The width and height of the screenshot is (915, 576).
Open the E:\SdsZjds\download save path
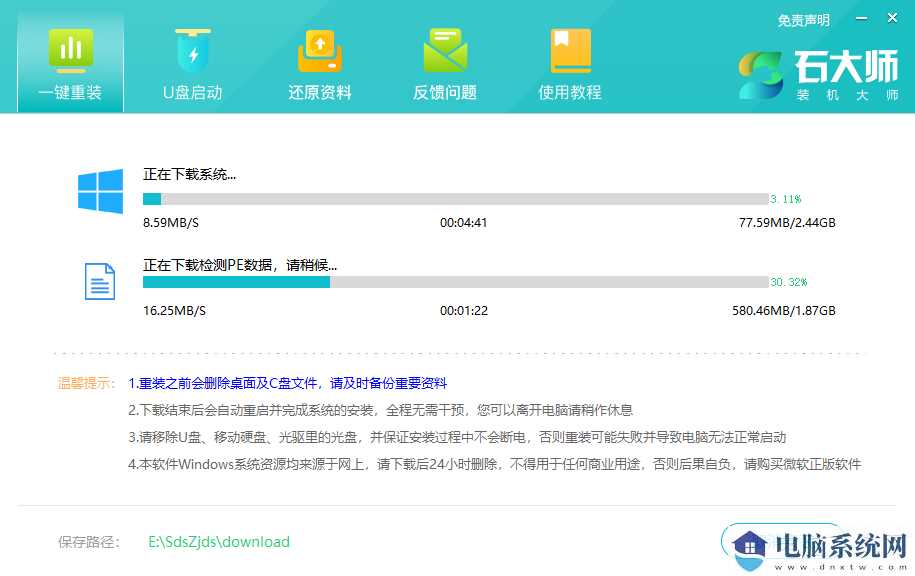(219, 542)
